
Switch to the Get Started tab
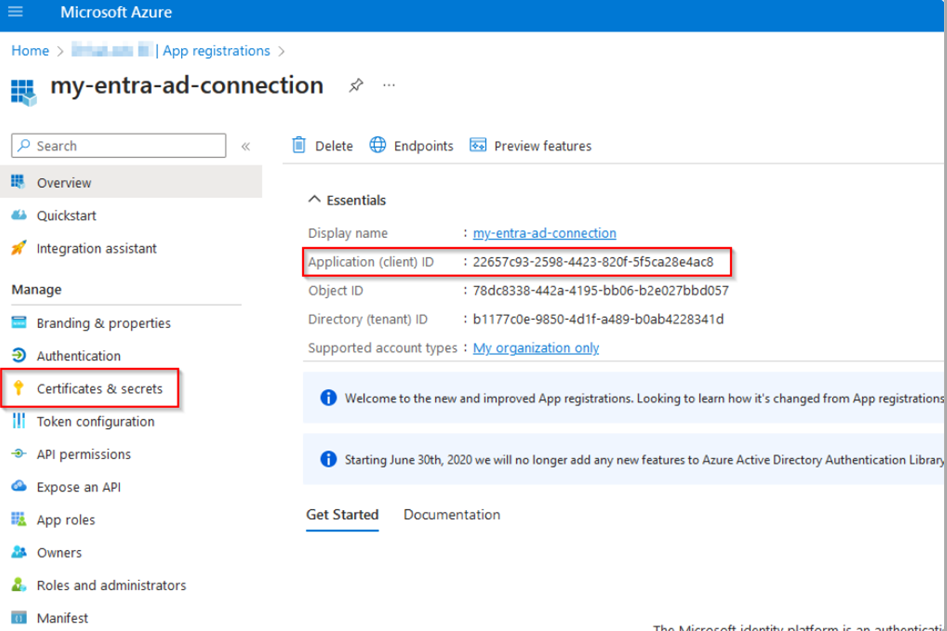pos(342,514)
